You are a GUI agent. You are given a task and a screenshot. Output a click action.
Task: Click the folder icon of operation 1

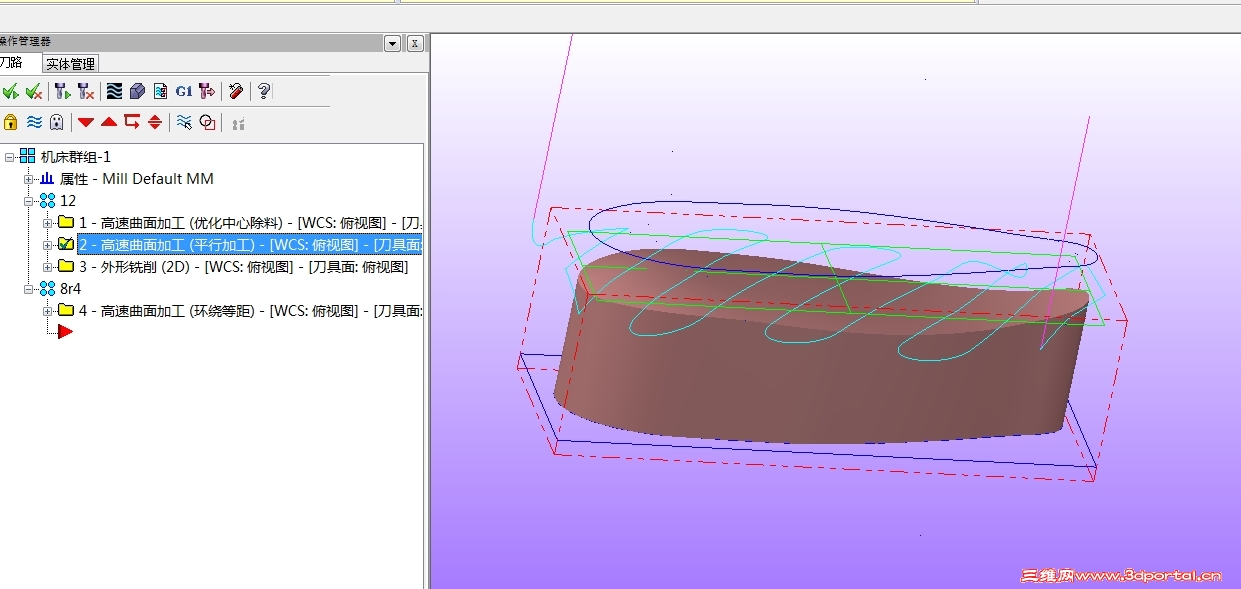66,222
